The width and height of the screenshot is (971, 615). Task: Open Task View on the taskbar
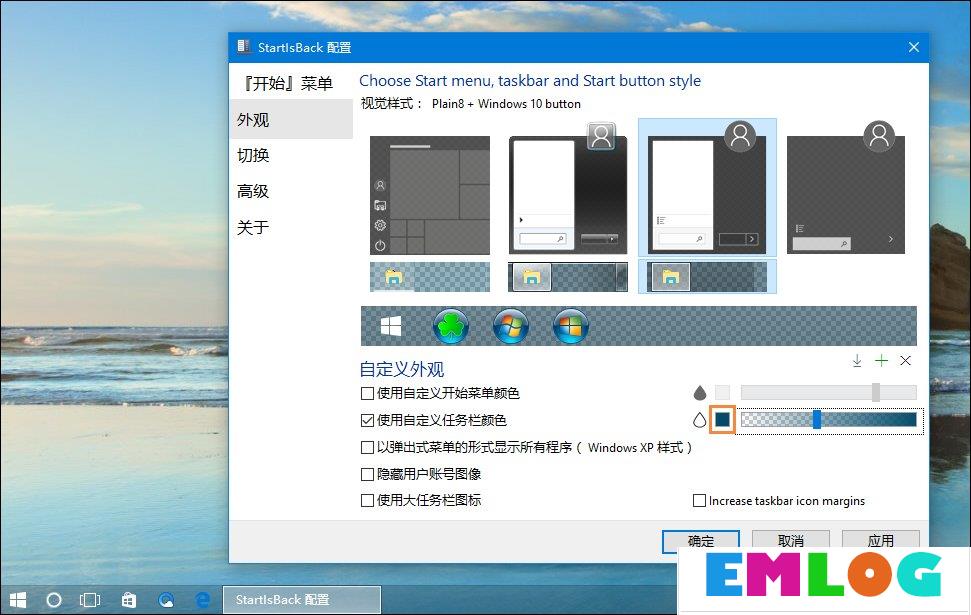coord(90,600)
